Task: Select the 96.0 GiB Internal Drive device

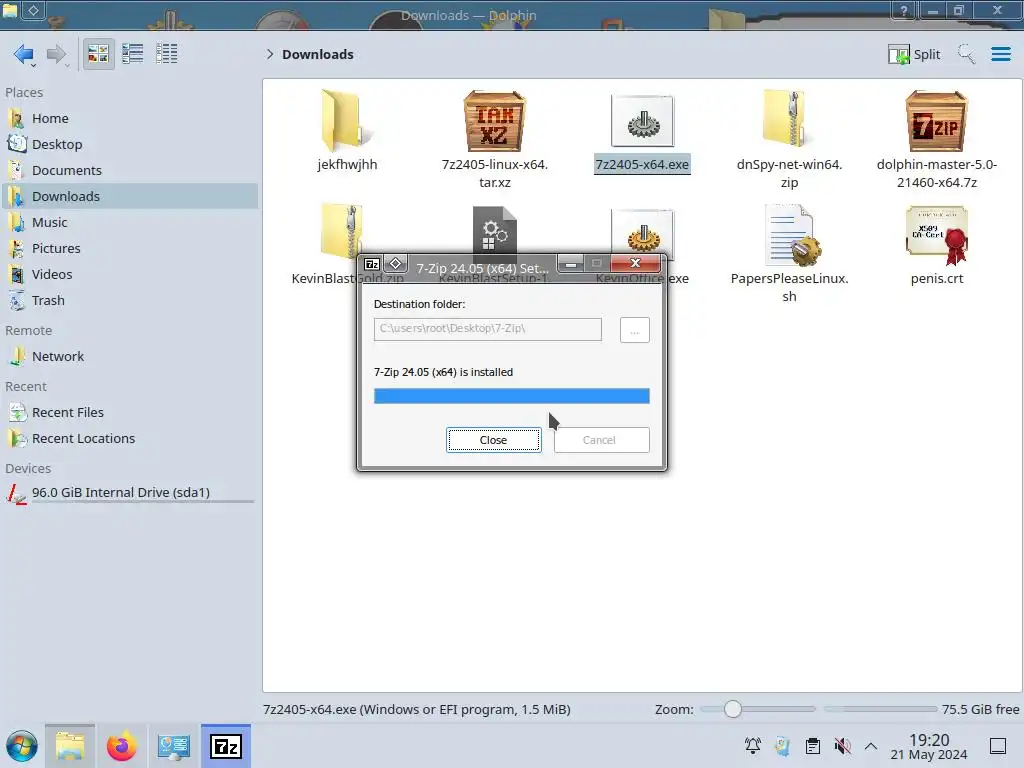Action: (129, 493)
